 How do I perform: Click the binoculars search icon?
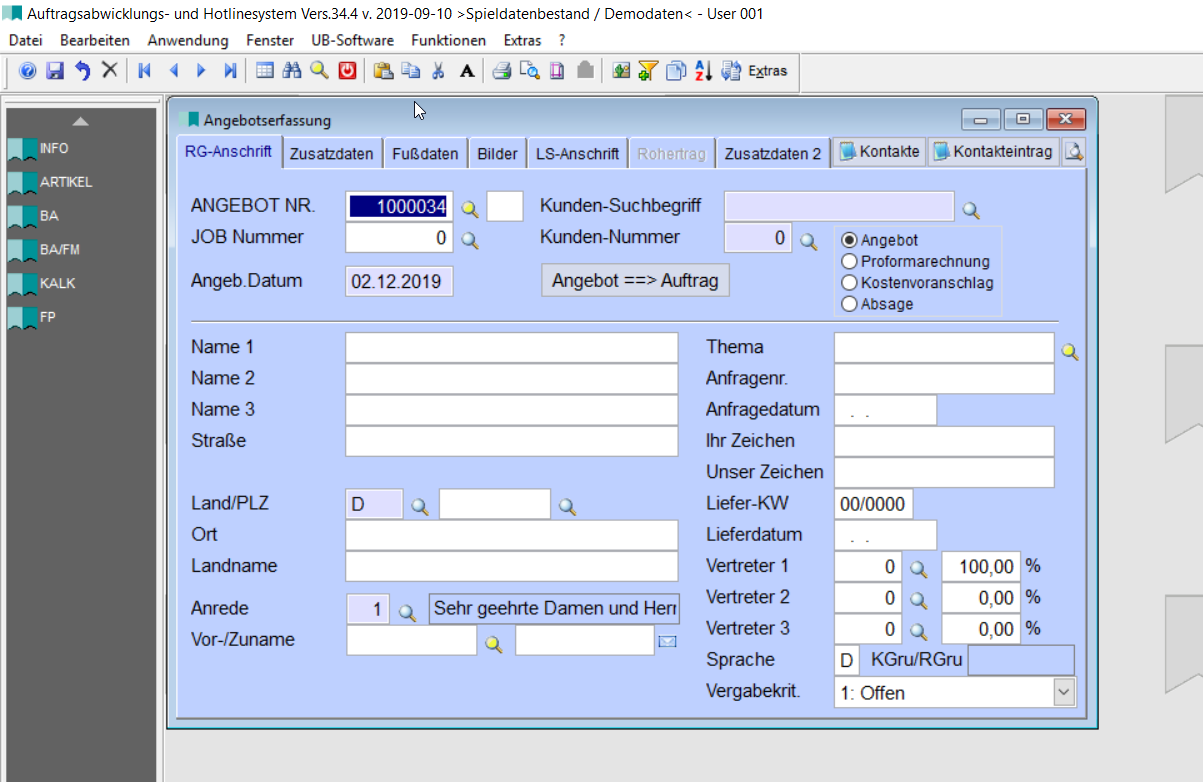[x=292, y=71]
